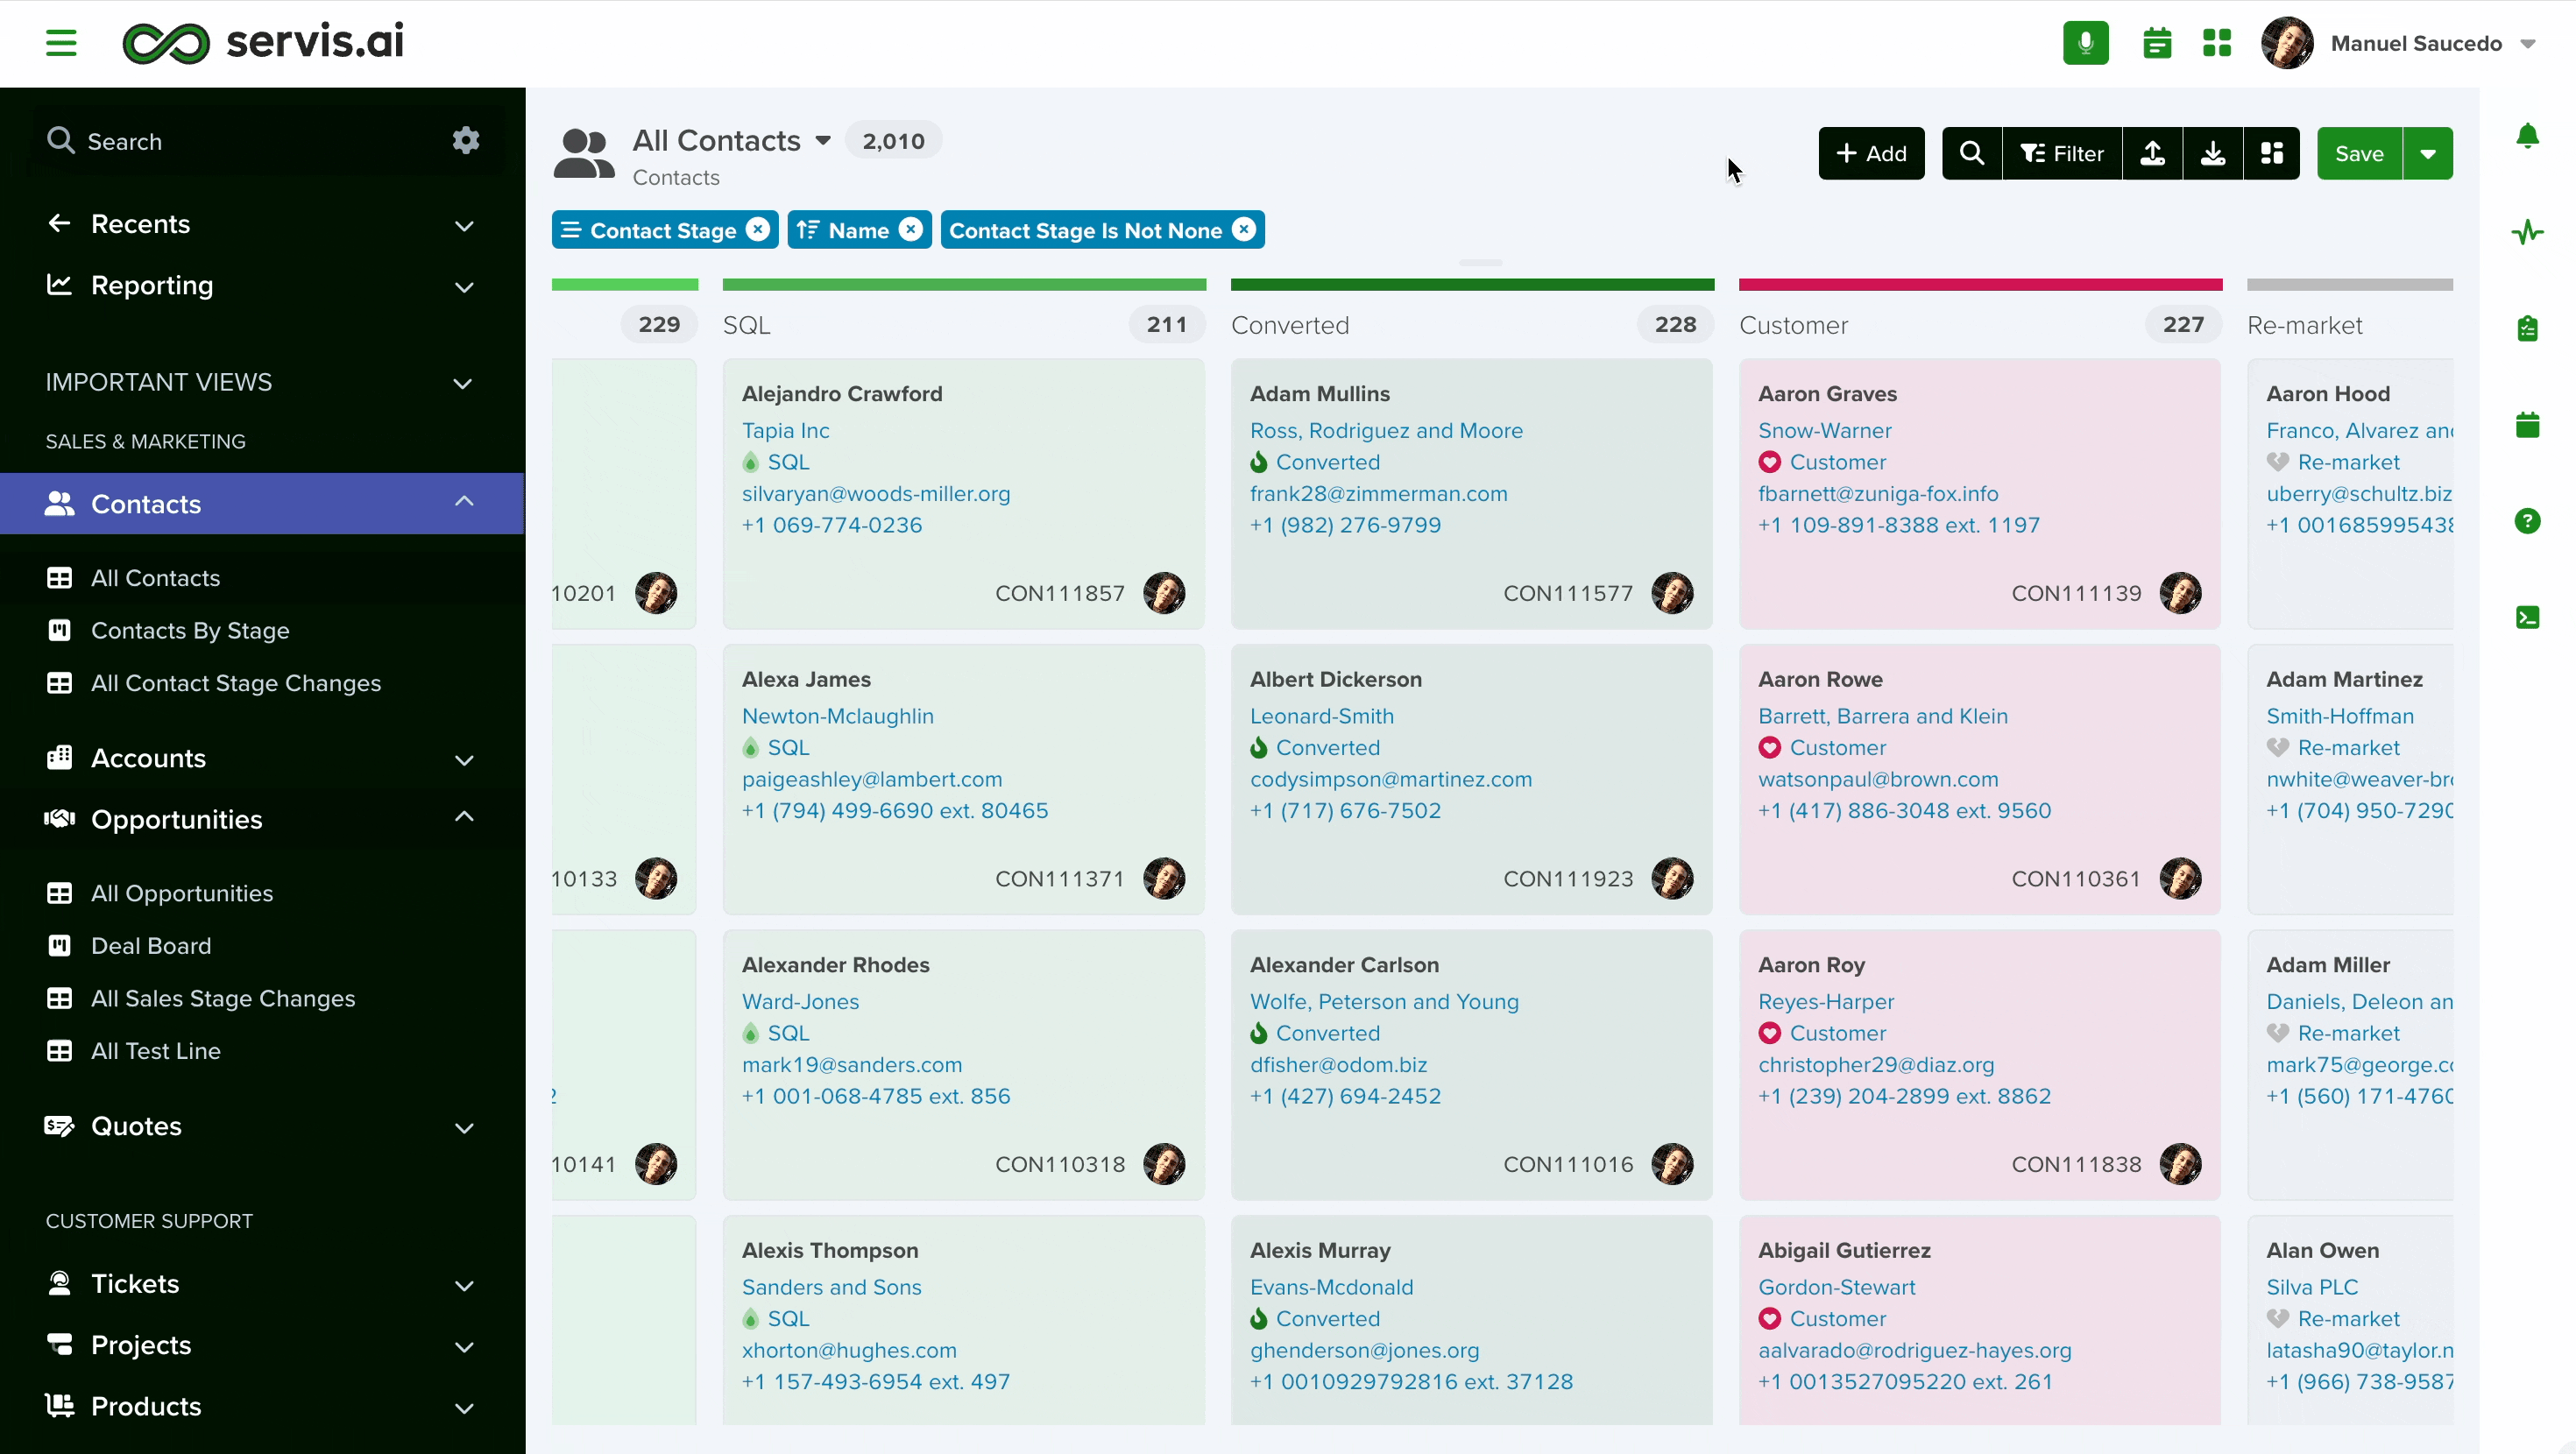This screenshot has height=1454, width=2576.
Task: Click the Contacts people icon beside title
Action: pyautogui.click(x=584, y=153)
